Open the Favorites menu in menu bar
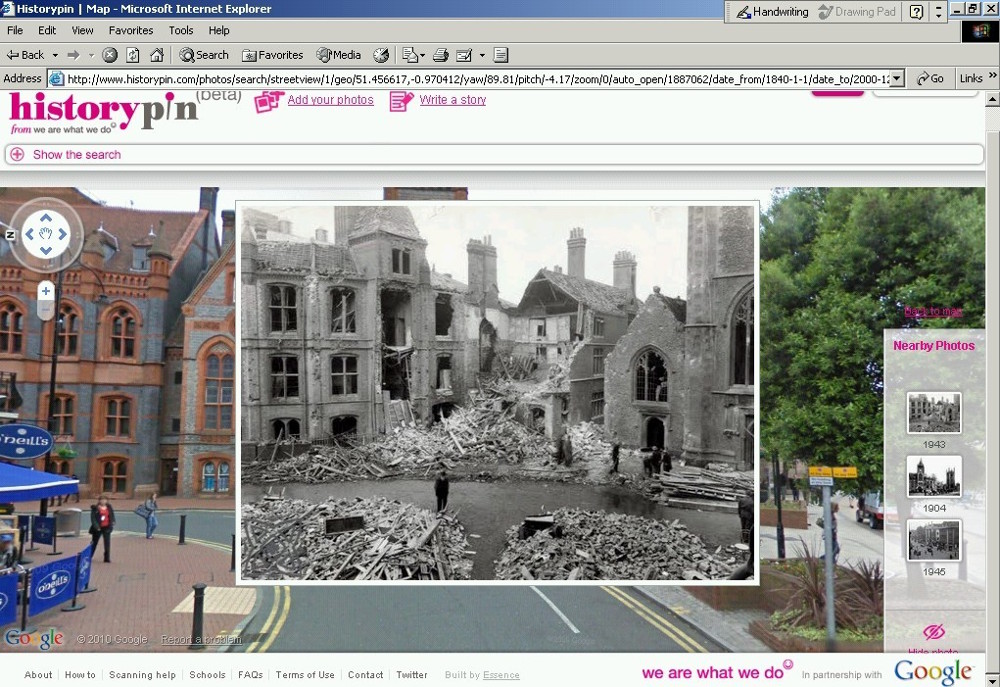The height and width of the screenshot is (687, 1000). click(x=131, y=31)
